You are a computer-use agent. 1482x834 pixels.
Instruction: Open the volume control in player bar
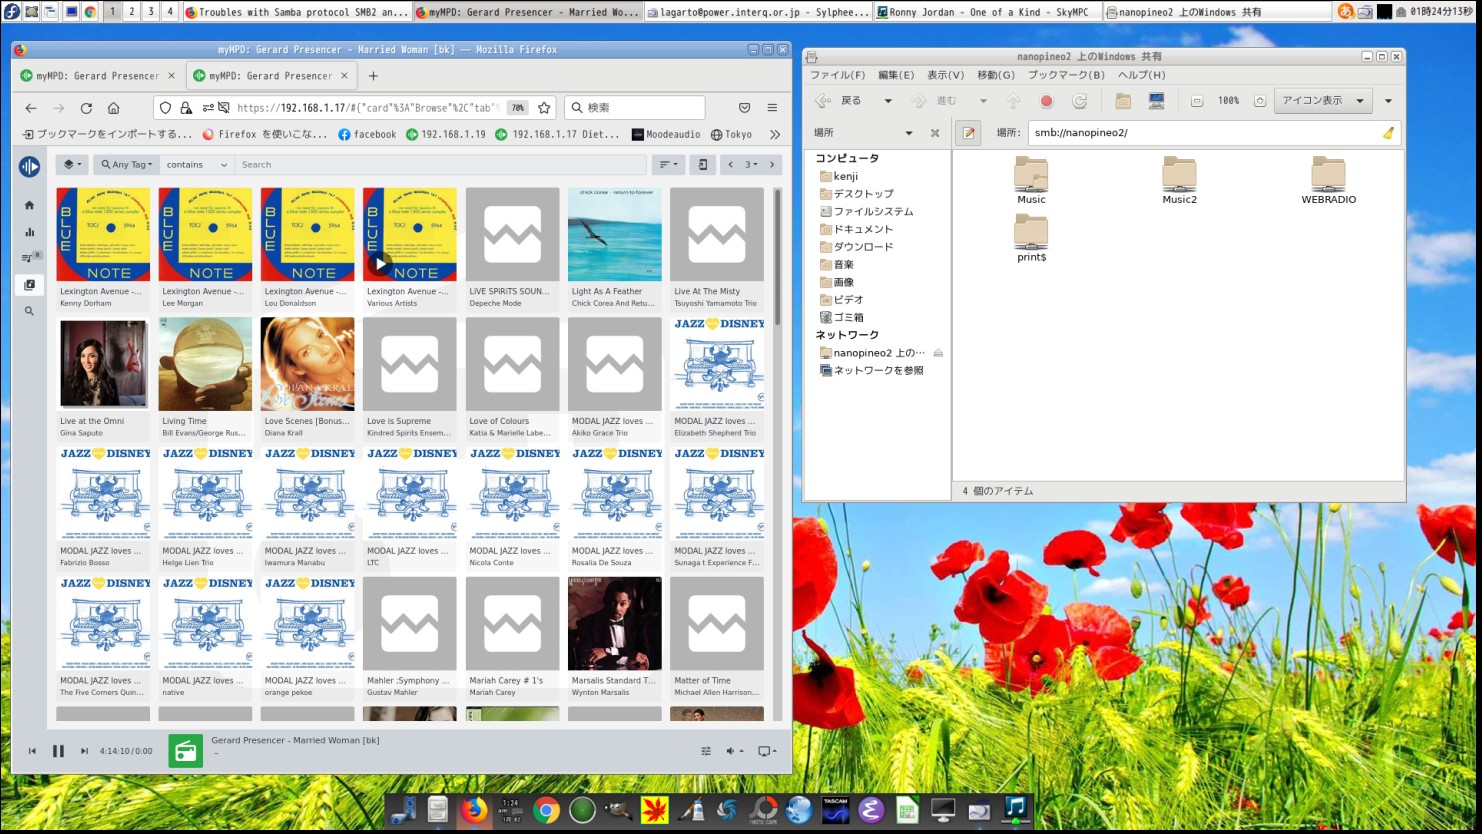coord(733,751)
